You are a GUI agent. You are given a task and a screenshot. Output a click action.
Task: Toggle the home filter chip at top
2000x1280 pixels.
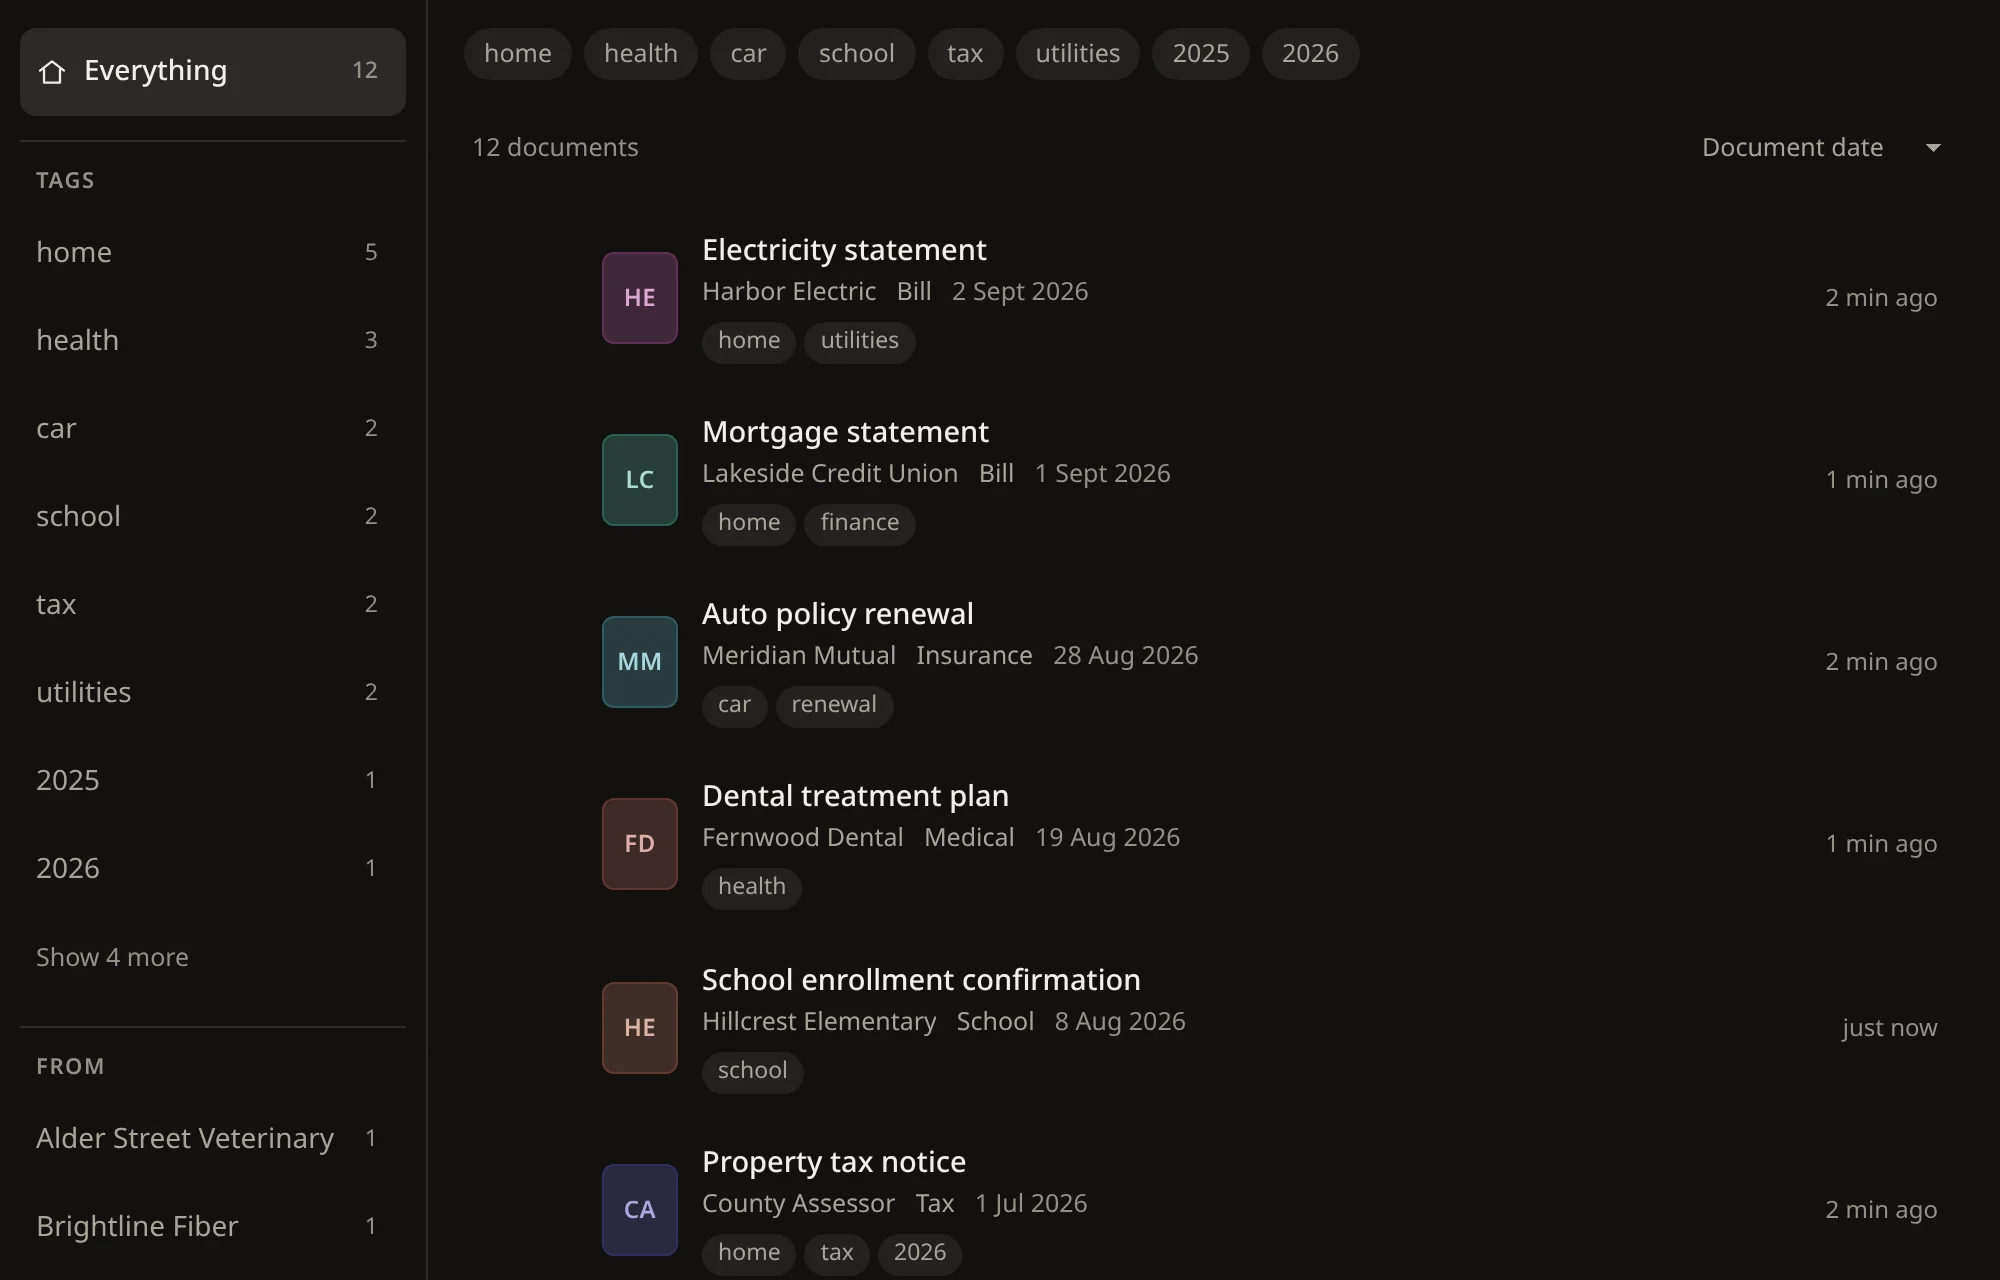click(x=518, y=54)
